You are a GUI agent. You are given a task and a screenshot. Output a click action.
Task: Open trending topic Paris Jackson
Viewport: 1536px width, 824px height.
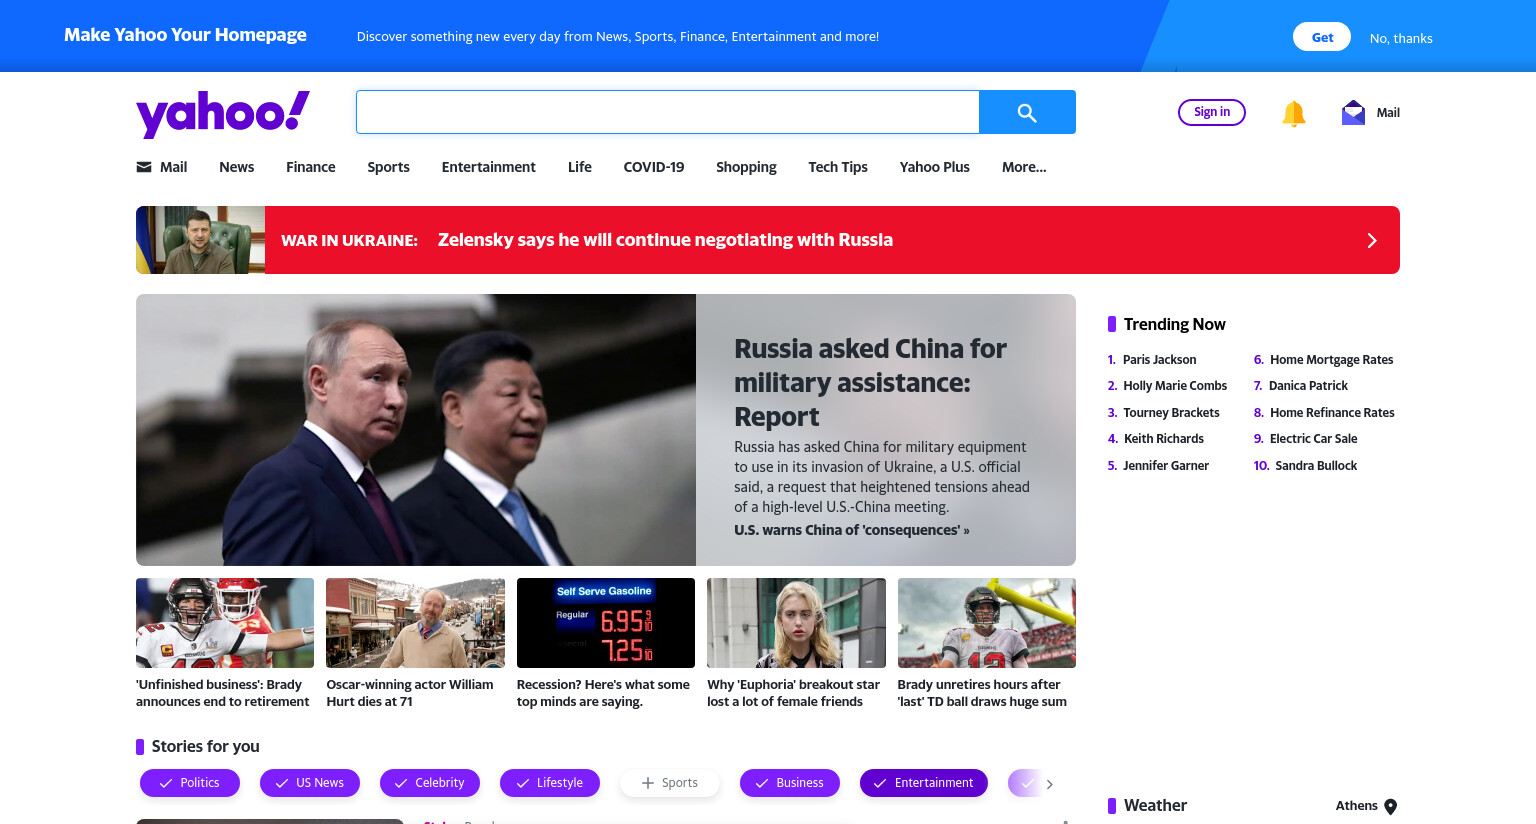pyautogui.click(x=1159, y=360)
